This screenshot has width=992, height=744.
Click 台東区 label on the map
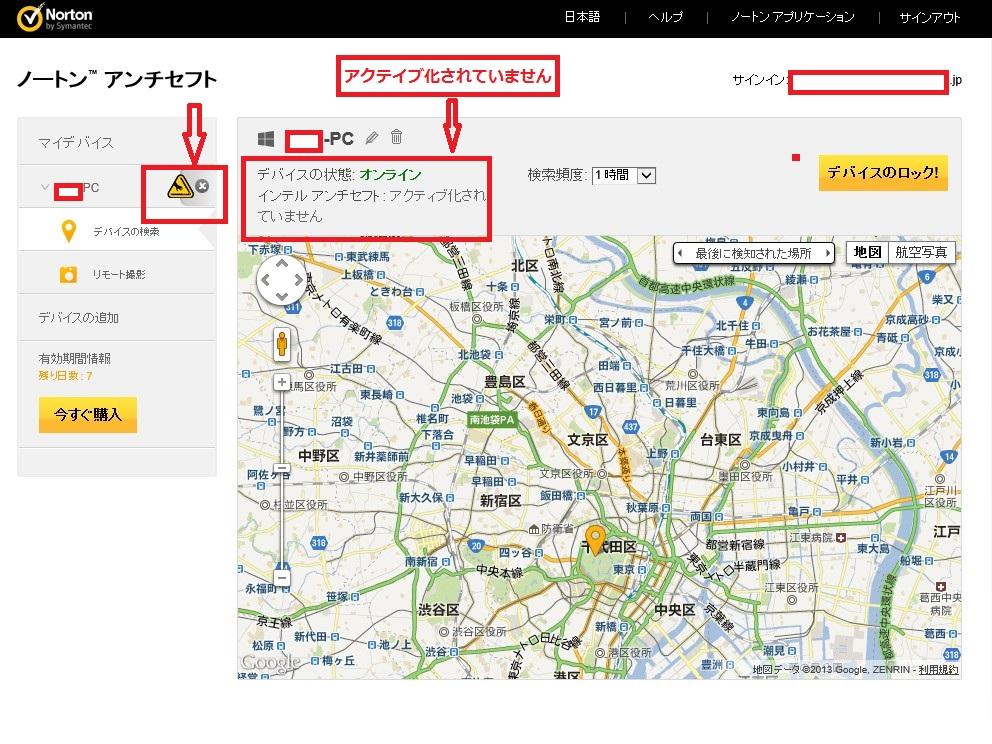pos(721,440)
